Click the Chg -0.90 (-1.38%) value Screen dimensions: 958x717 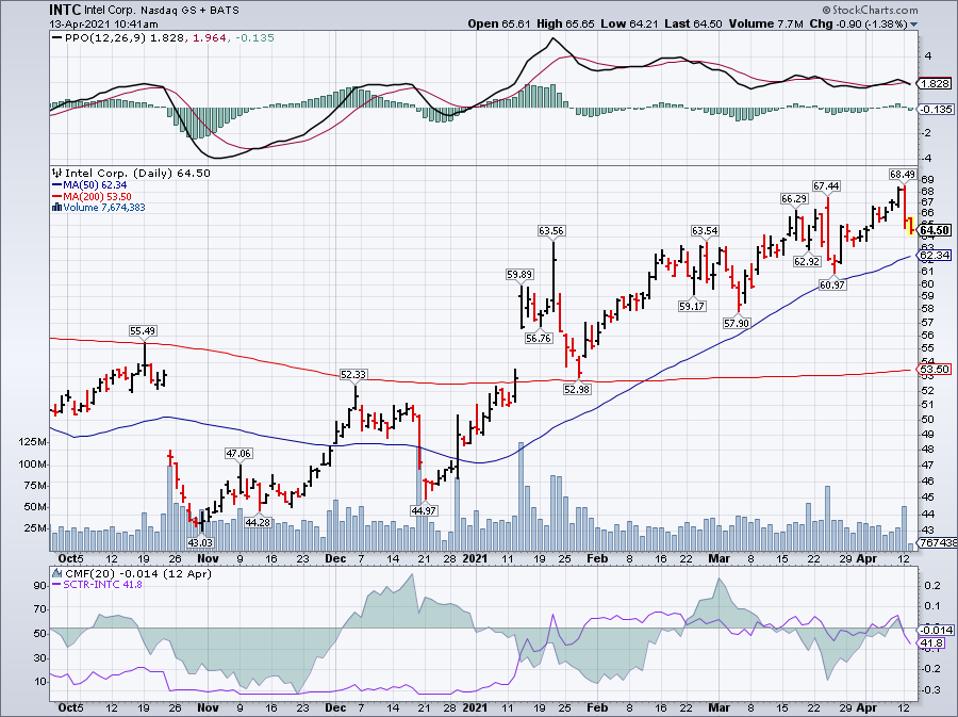[858, 24]
